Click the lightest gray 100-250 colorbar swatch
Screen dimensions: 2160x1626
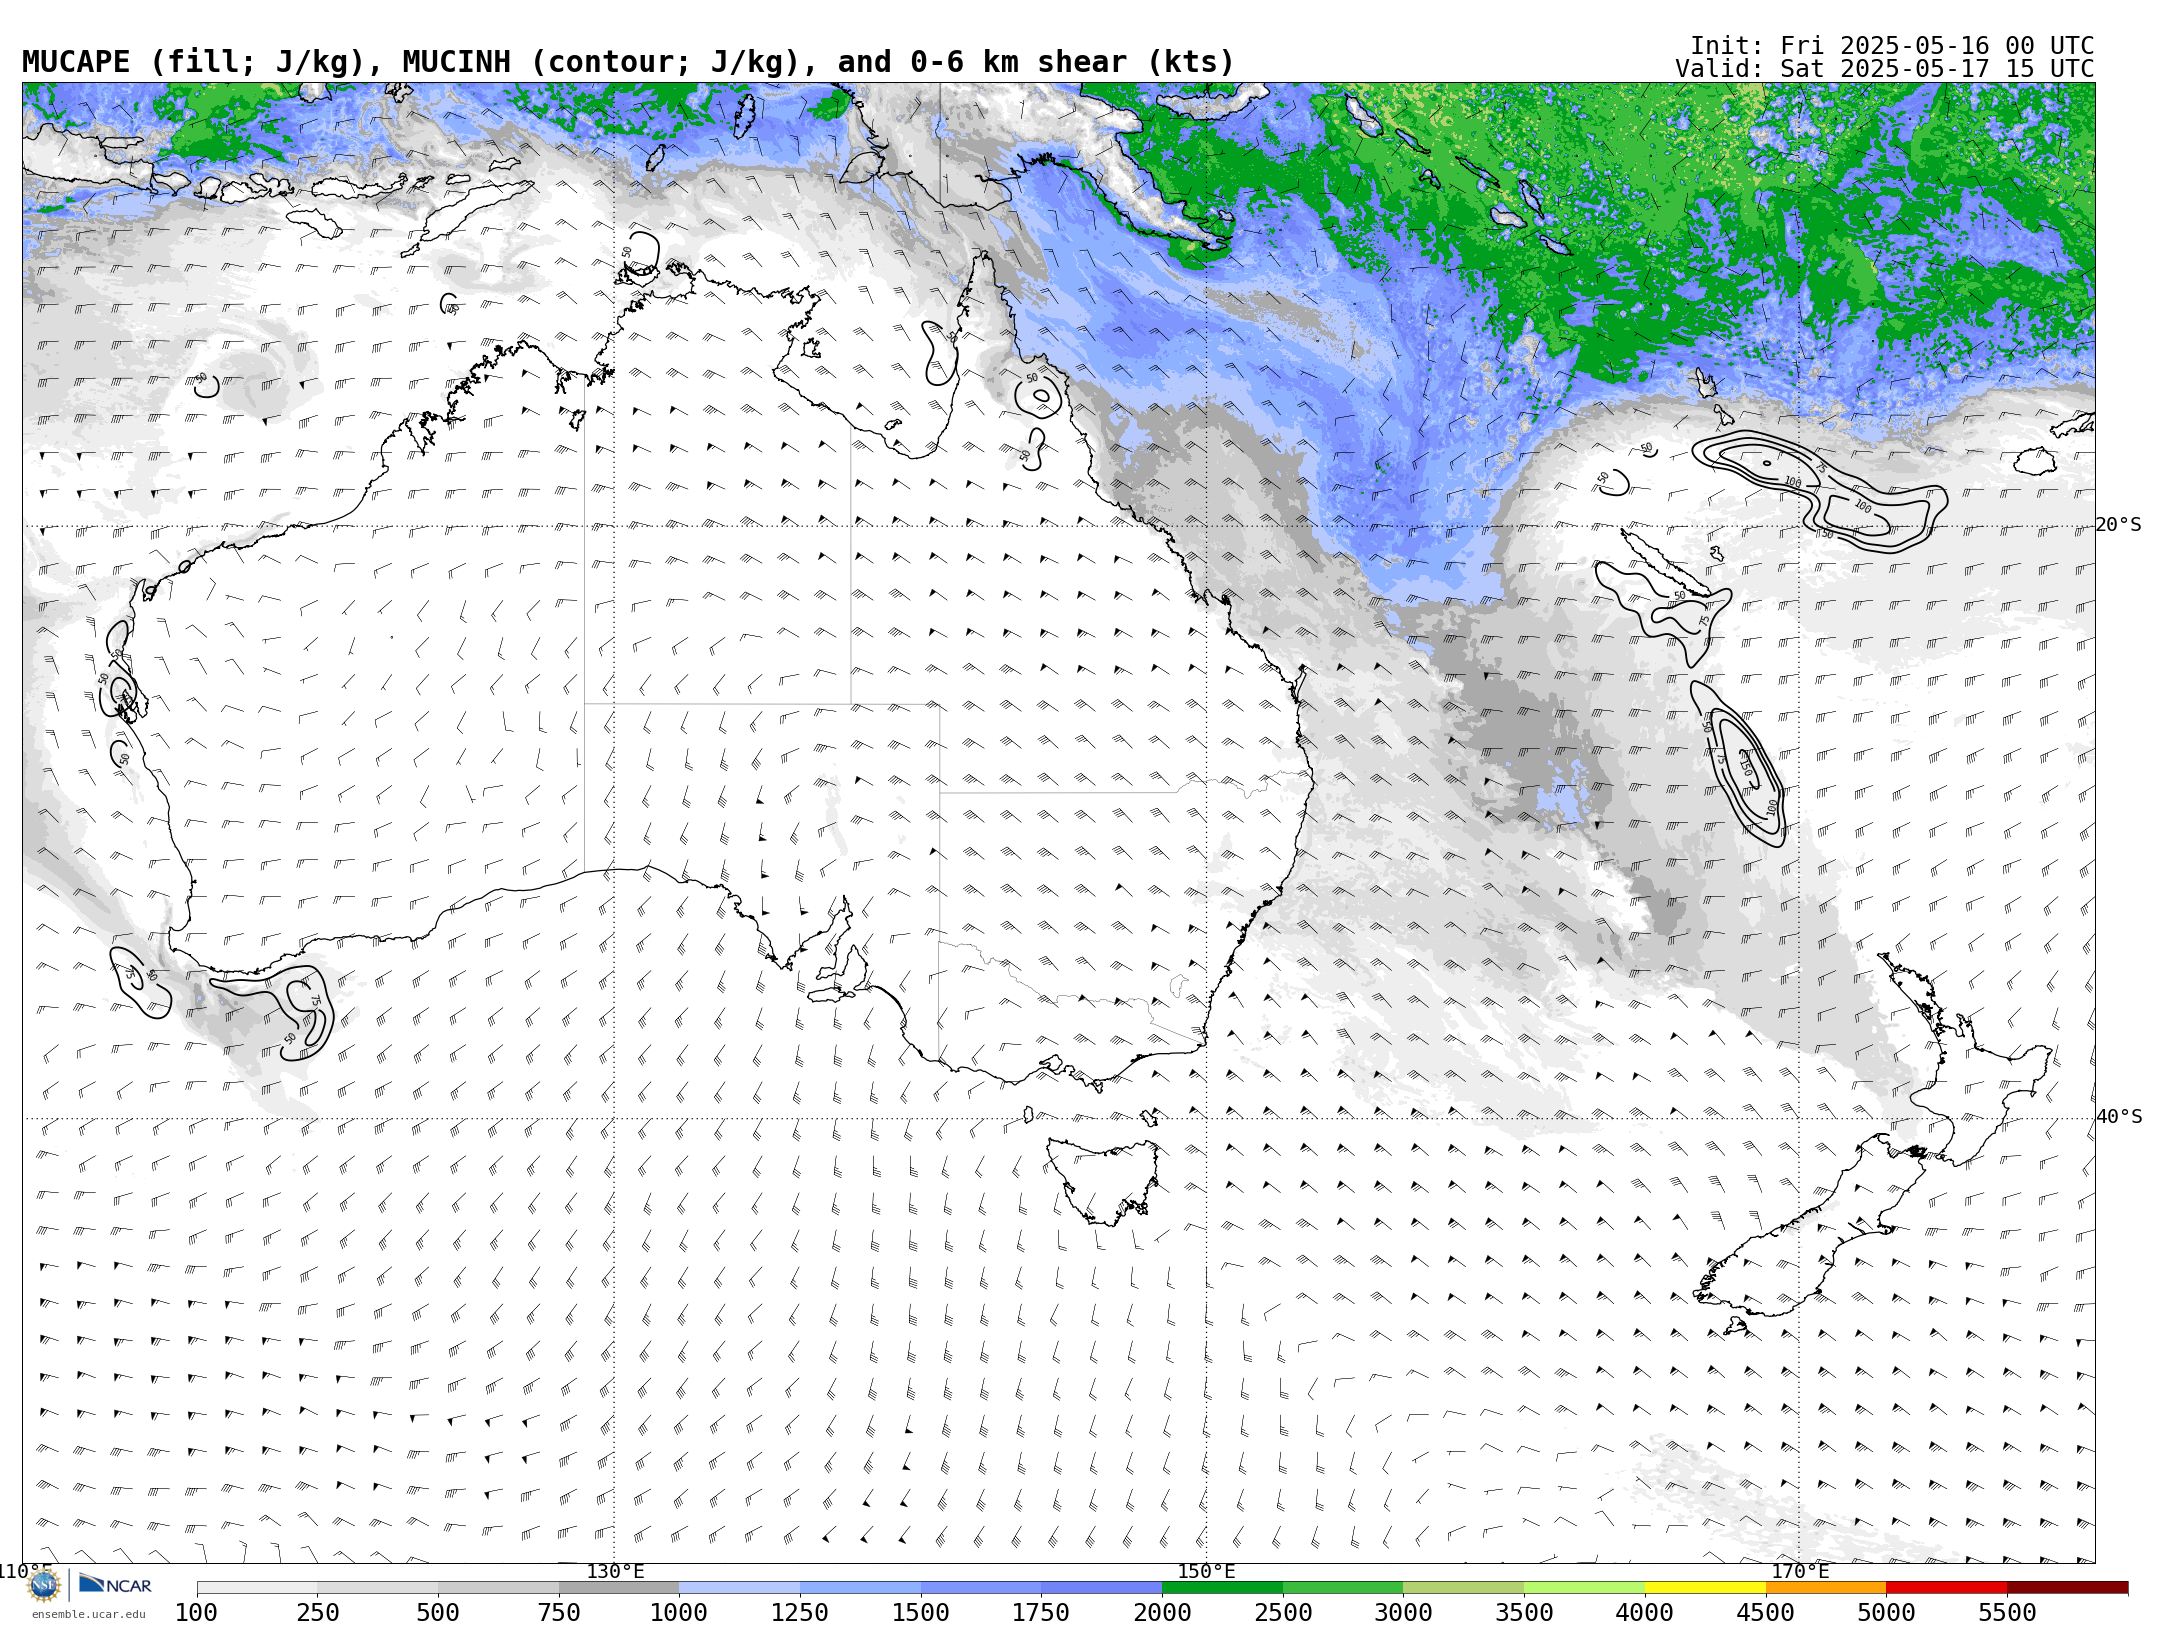(x=257, y=1588)
